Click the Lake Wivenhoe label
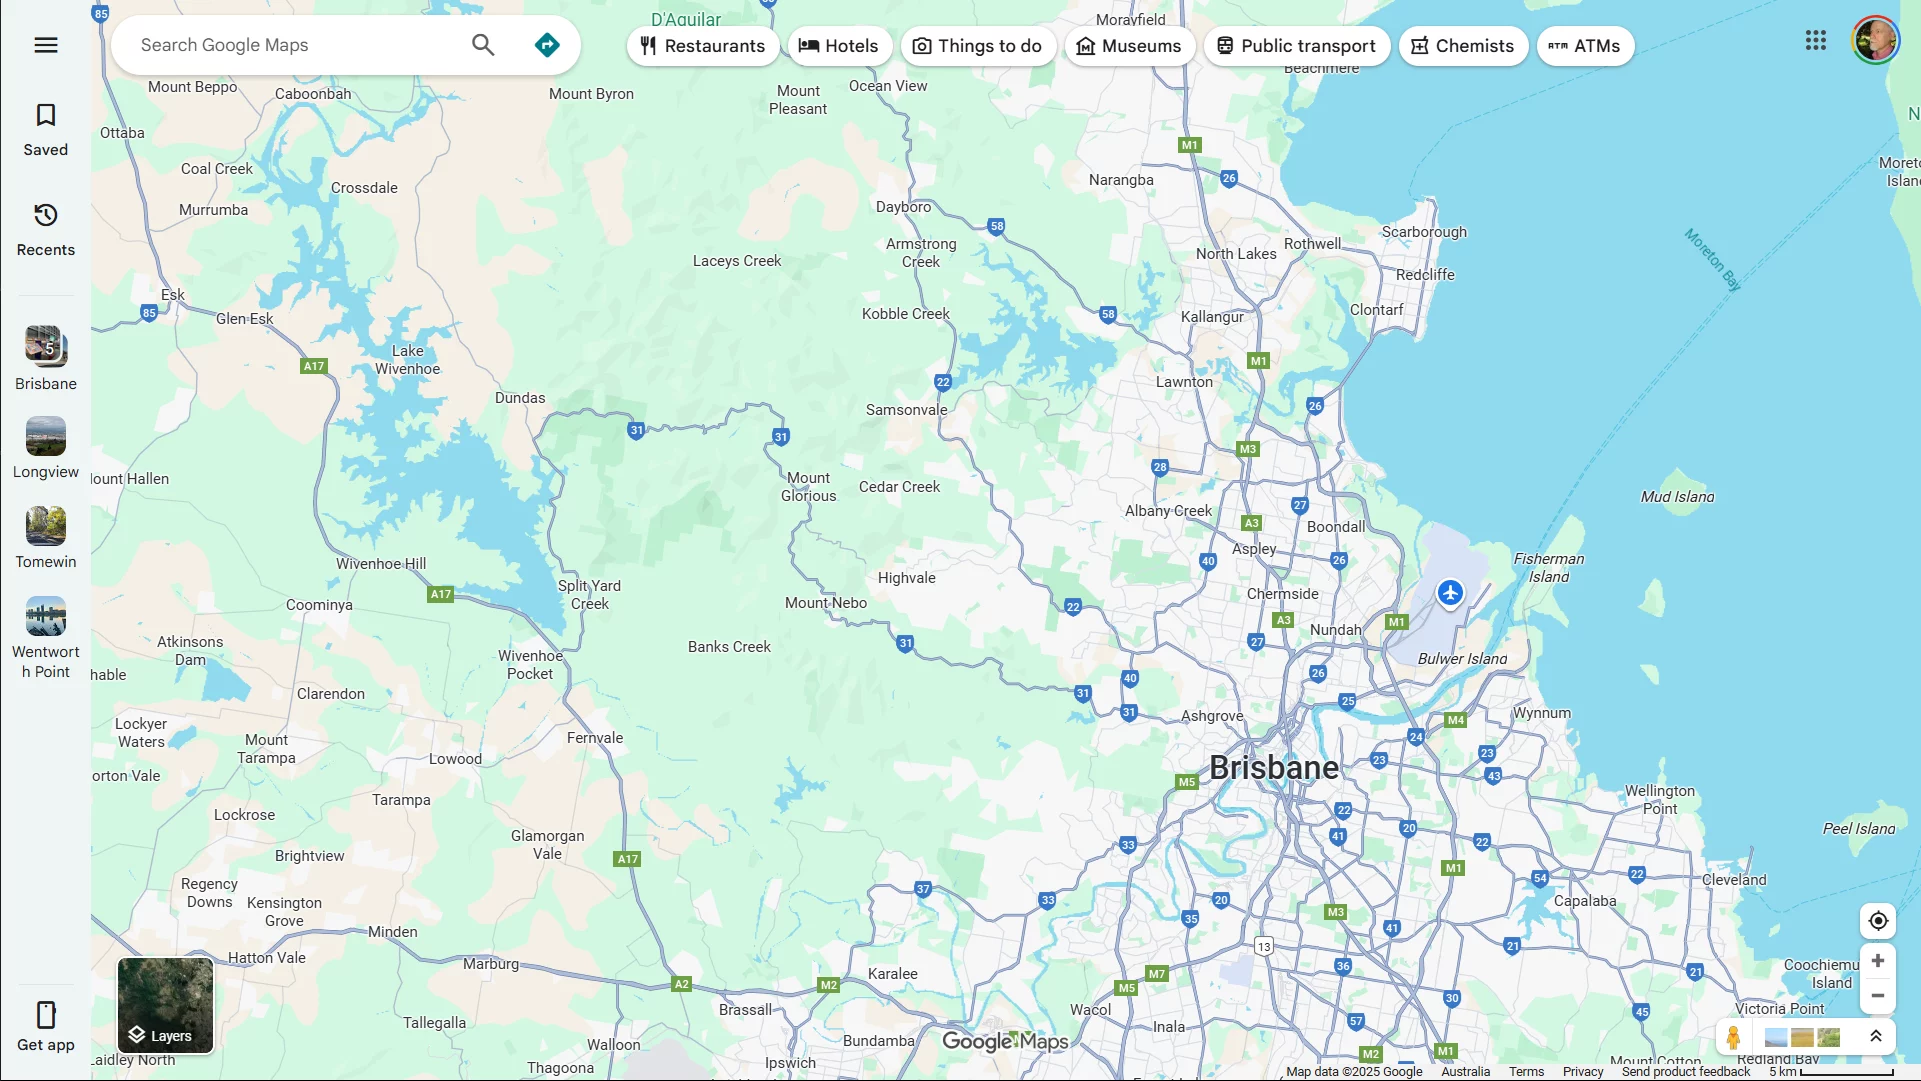This screenshot has height=1081, width=1921. pos(408,360)
